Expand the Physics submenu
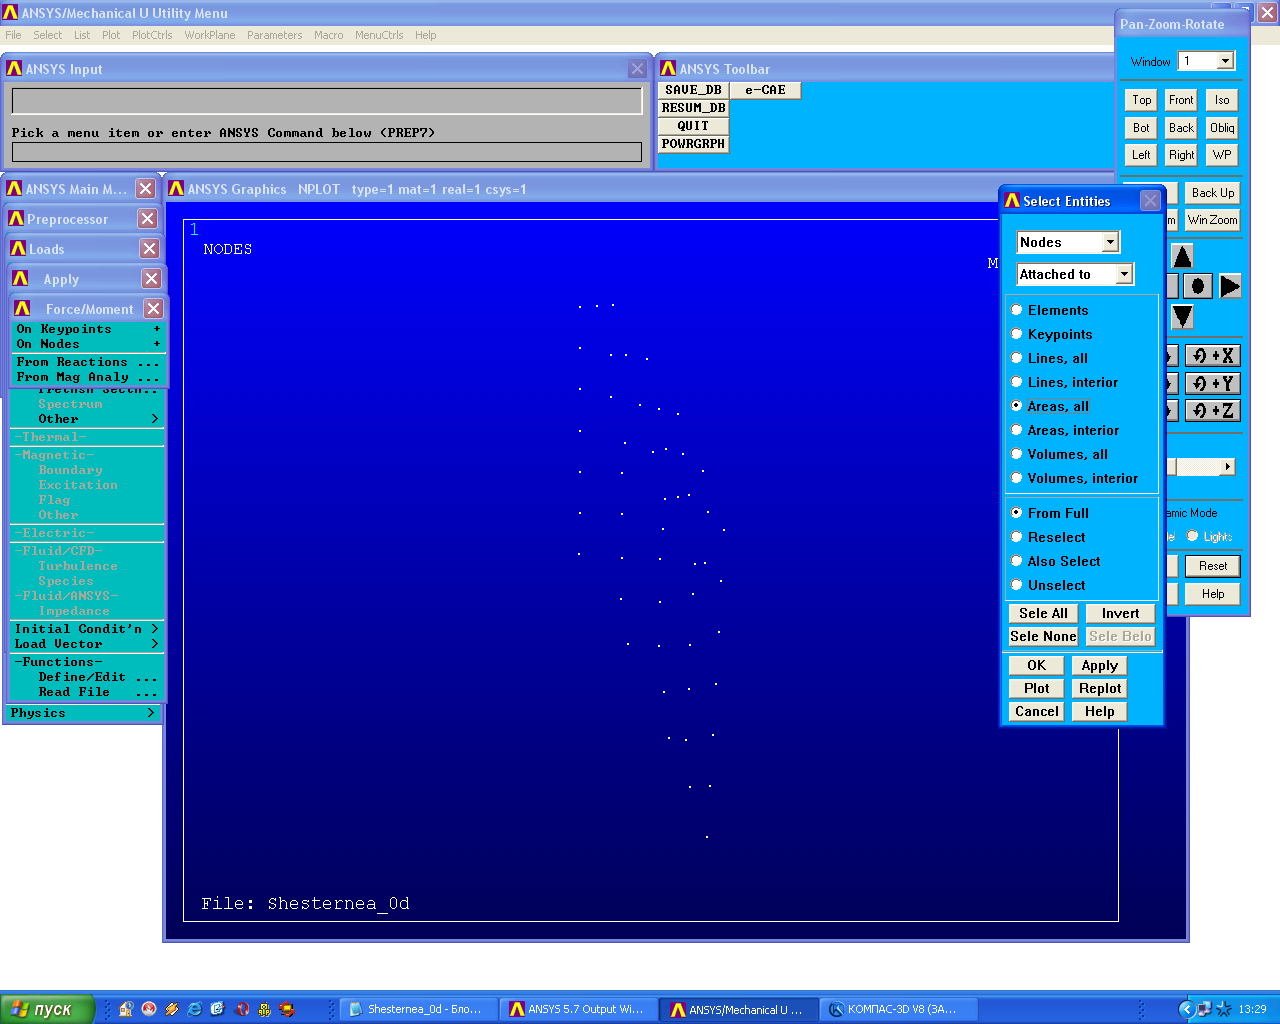 click(x=82, y=713)
